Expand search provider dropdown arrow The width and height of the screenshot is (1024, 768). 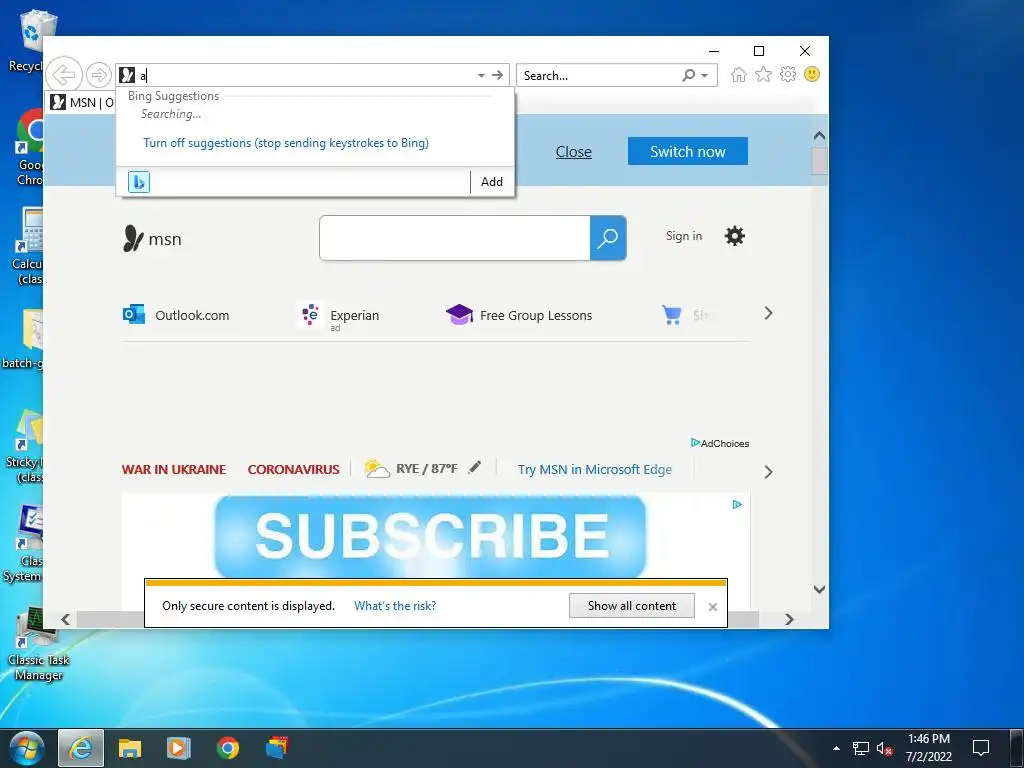click(705, 76)
